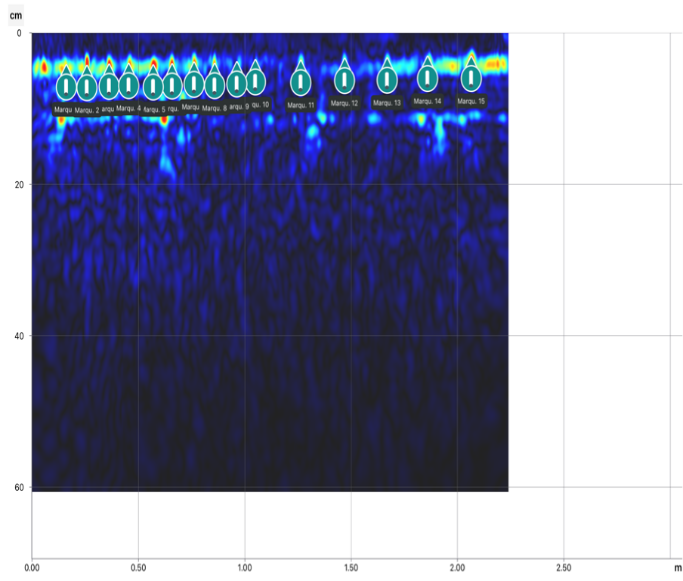
Task: Select the seventh marker pin icon
Action: coord(194,84)
